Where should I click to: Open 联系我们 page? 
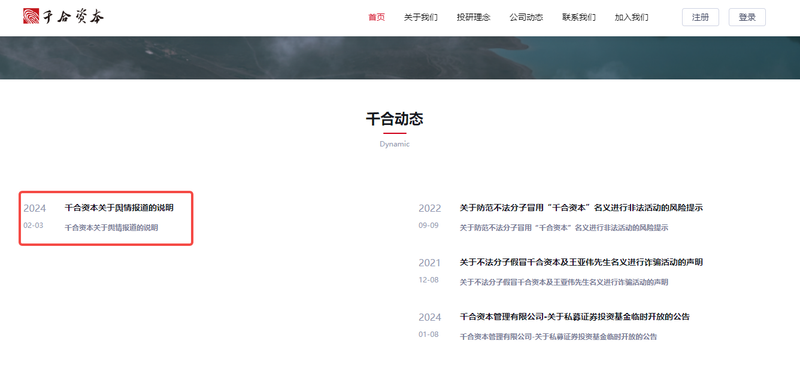point(579,17)
